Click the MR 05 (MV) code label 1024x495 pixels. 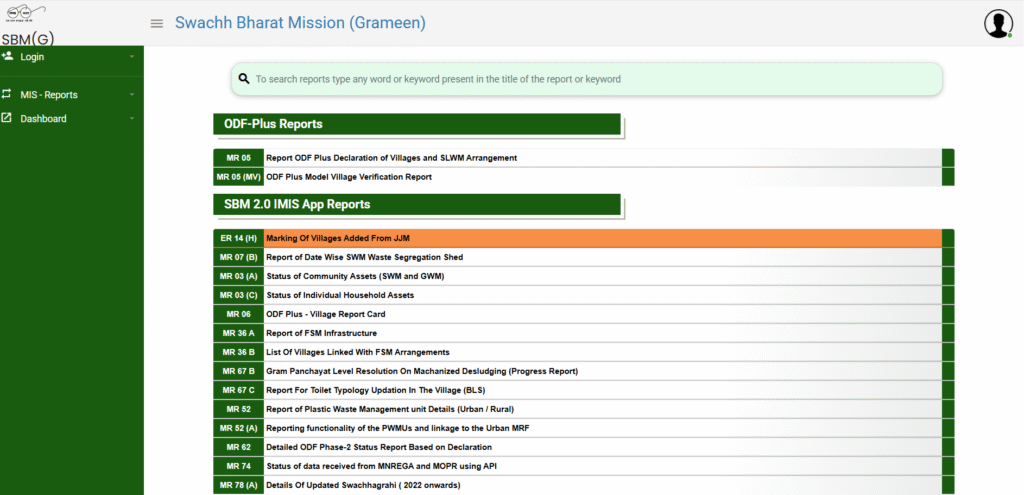238,177
